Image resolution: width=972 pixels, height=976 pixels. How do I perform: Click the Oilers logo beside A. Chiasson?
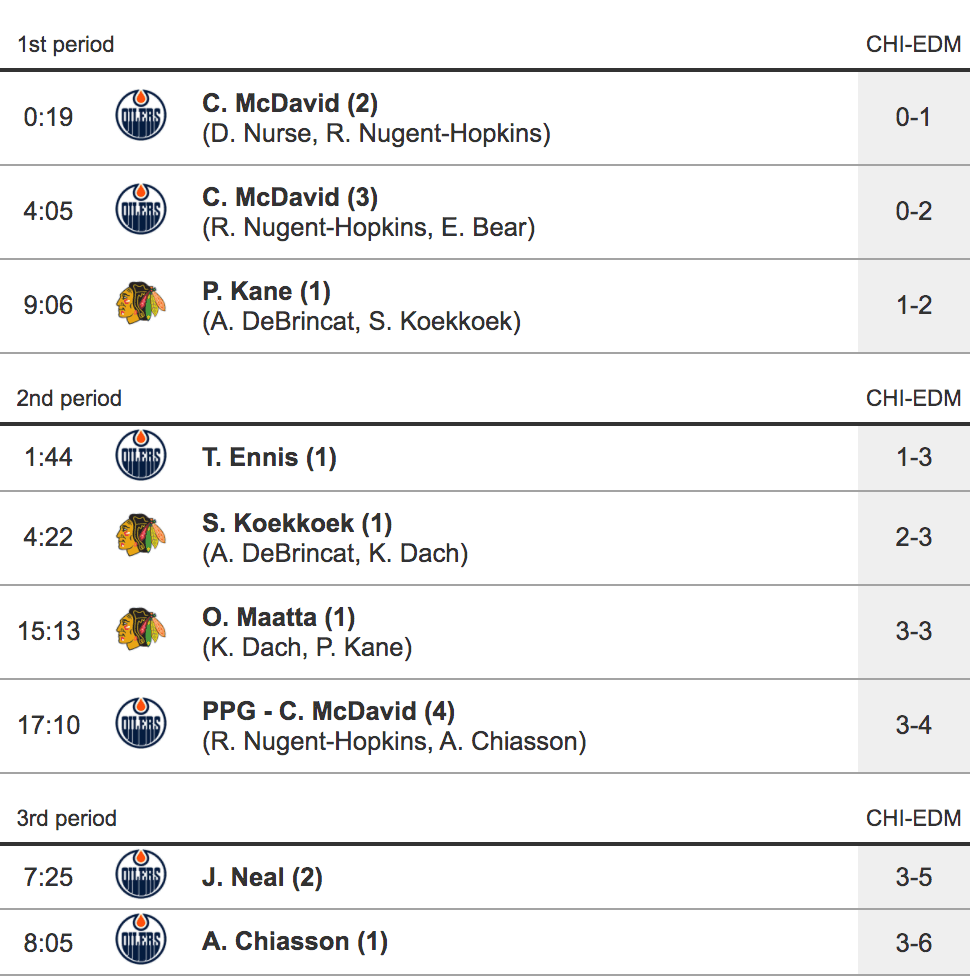point(141,941)
